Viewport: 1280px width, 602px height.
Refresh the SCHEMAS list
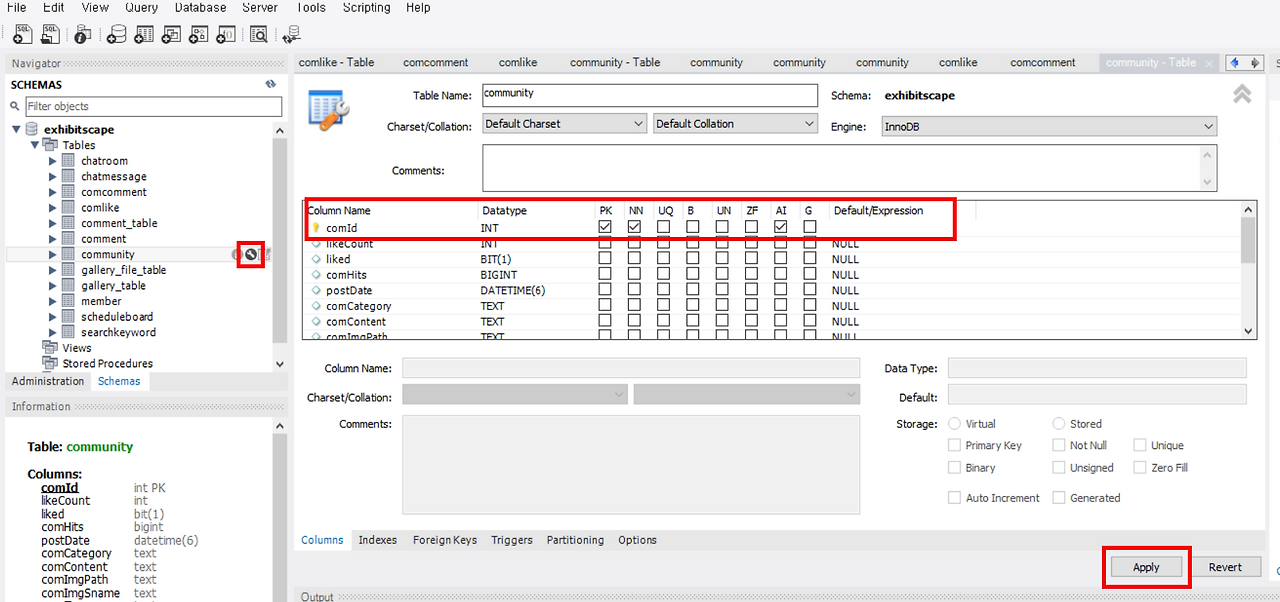pyautogui.click(x=270, y=84)
